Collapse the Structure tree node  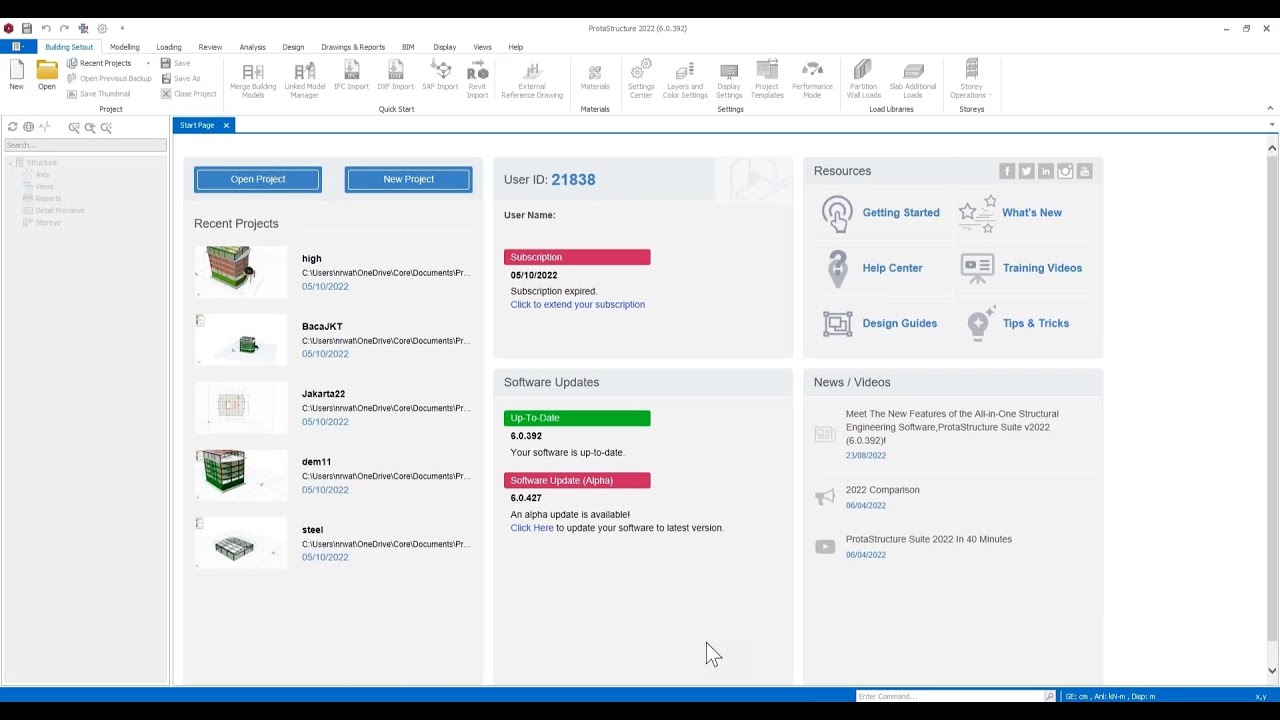(x=10, y=162)
